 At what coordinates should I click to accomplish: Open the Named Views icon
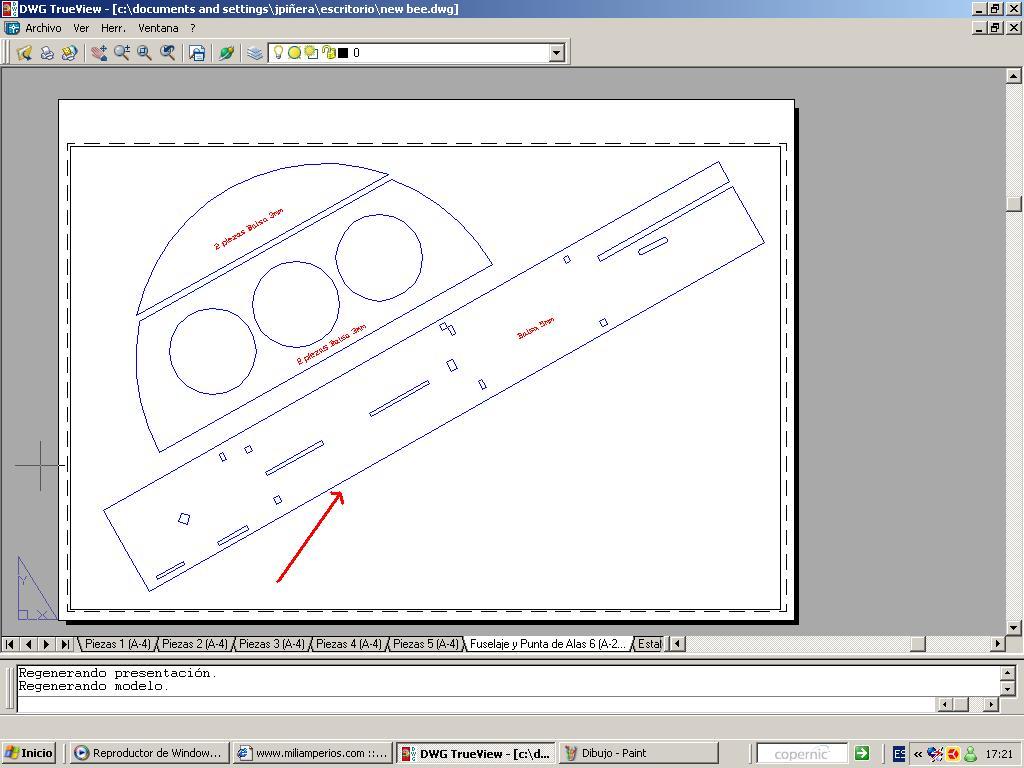[x=197, y=53]
